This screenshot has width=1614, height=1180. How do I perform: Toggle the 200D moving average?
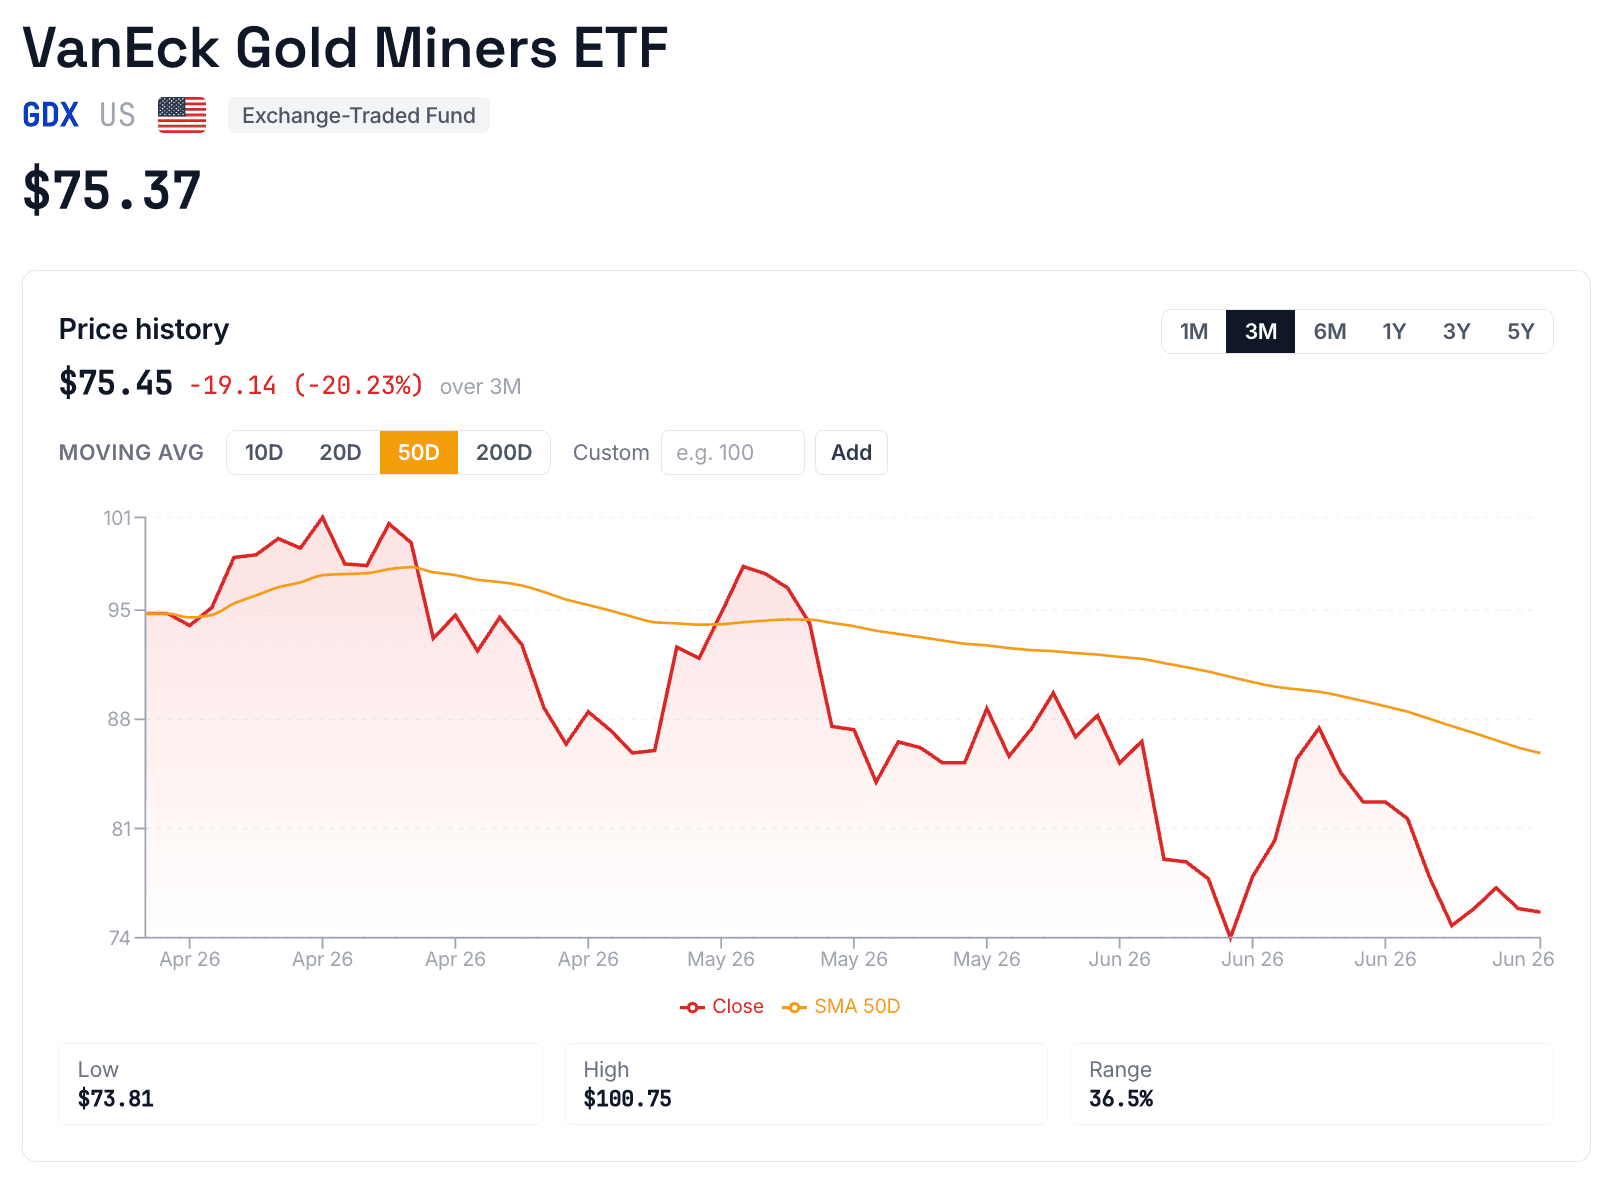[504, 453]
